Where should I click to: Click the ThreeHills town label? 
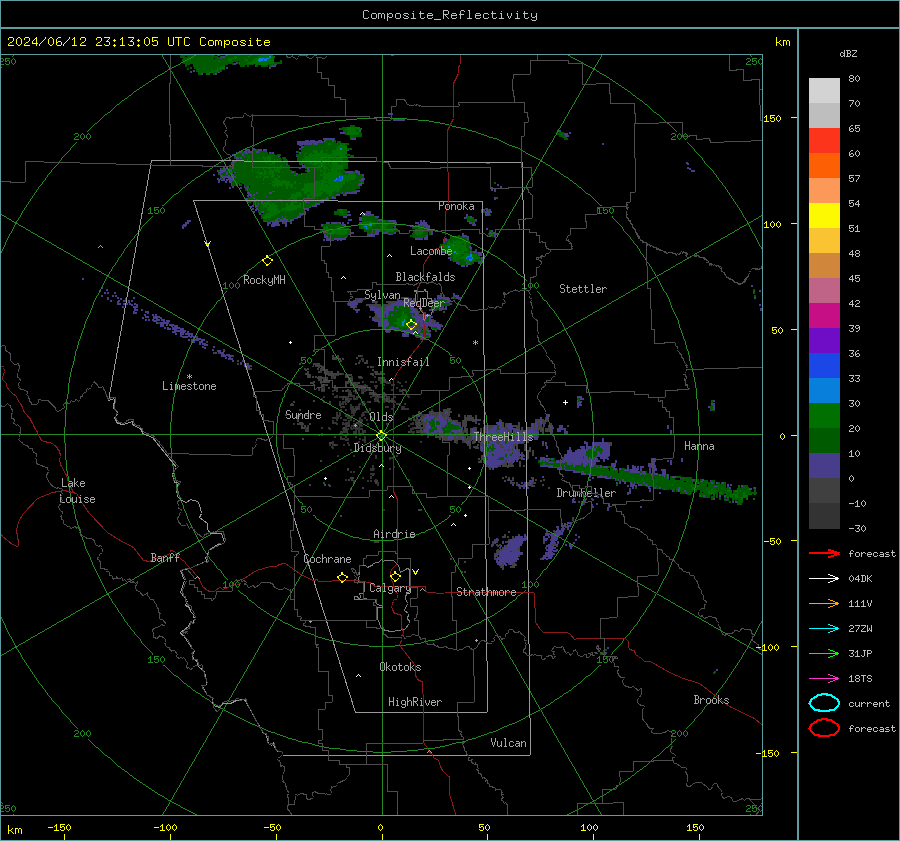click(503, 437)
